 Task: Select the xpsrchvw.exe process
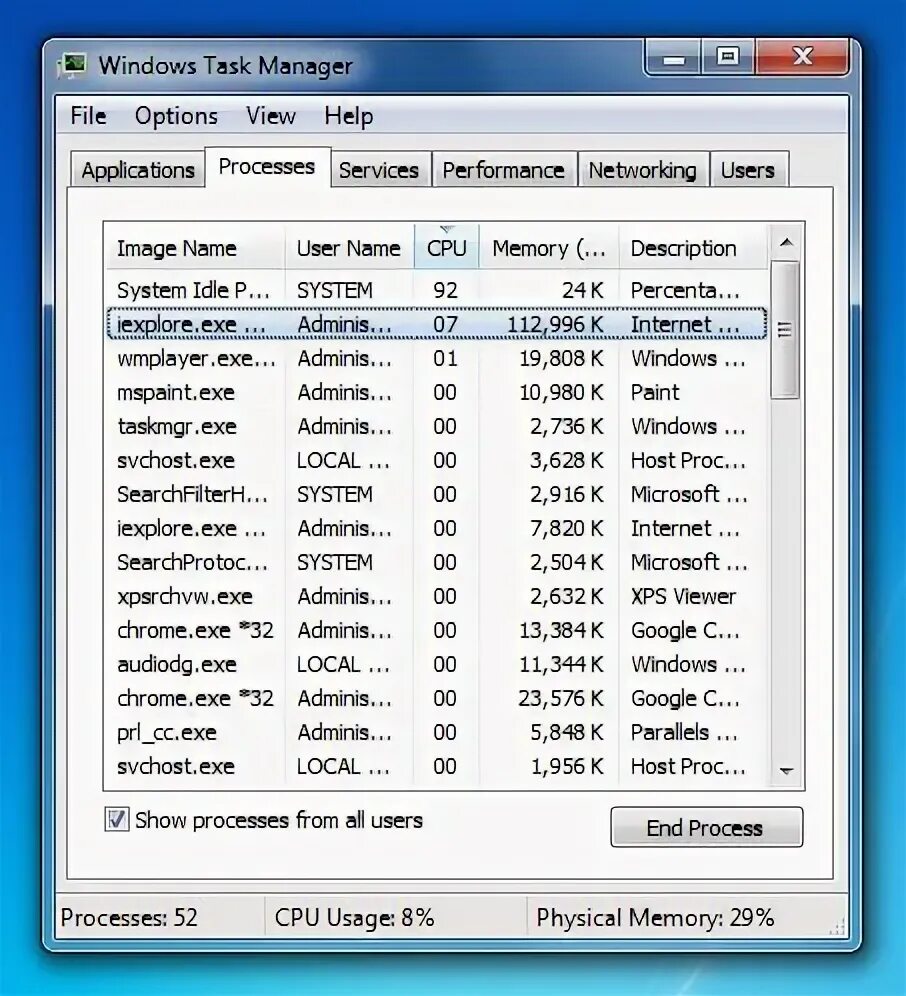coord(436,596)
